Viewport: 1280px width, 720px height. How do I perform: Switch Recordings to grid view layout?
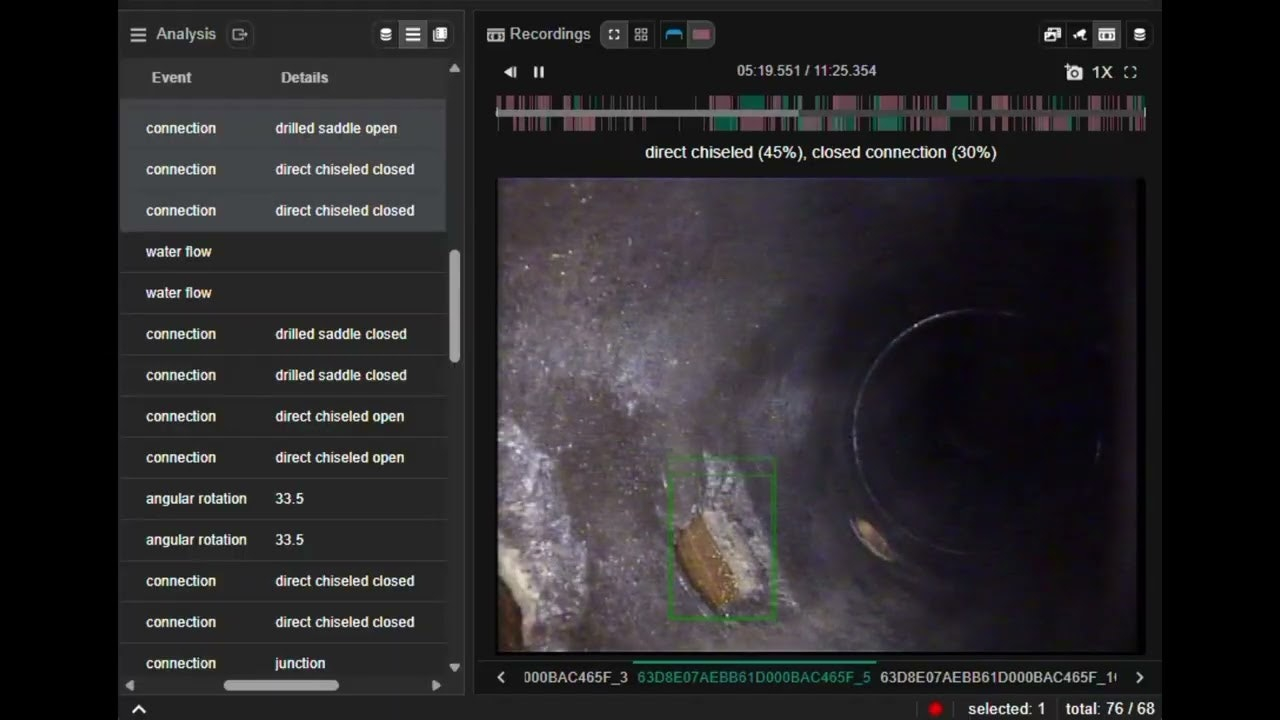(641, 35)
